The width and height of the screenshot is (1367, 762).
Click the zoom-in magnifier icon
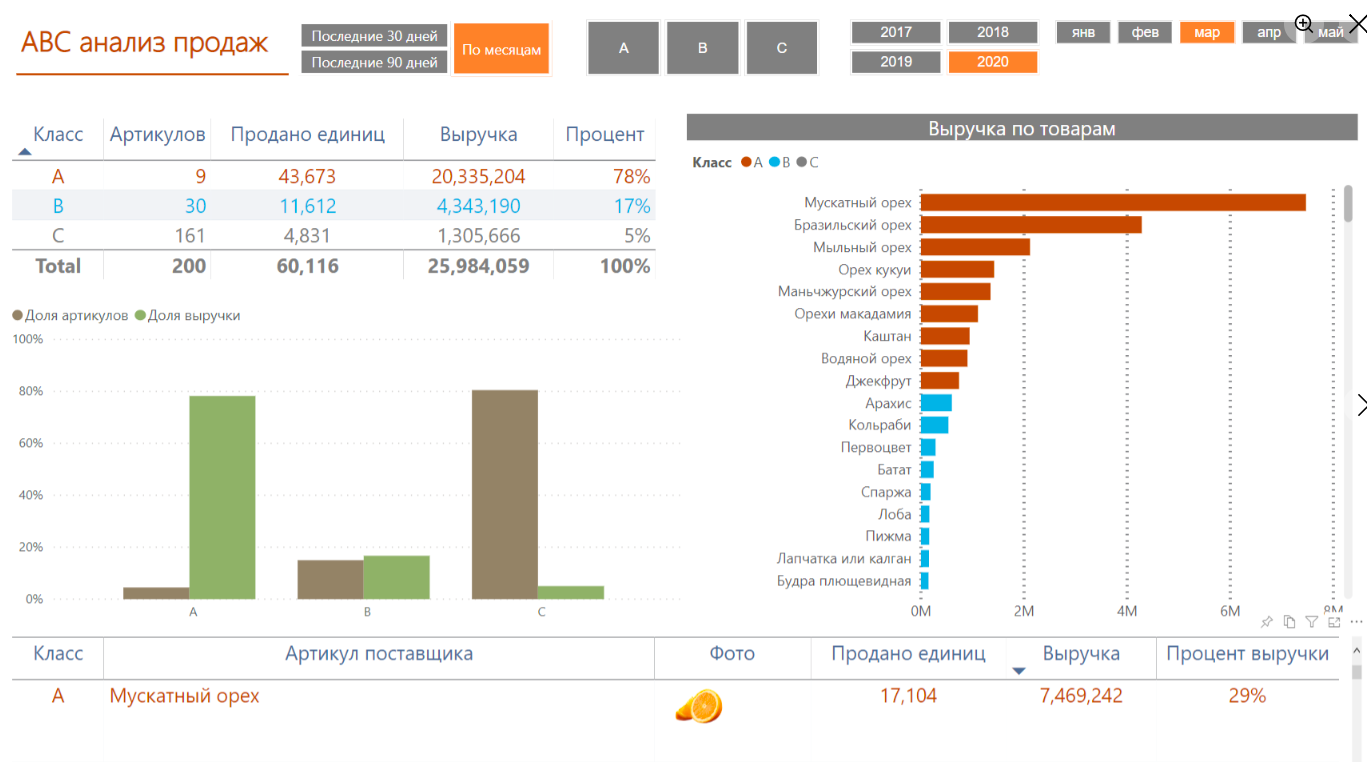pyautogui.click(x=1304, y=23)
